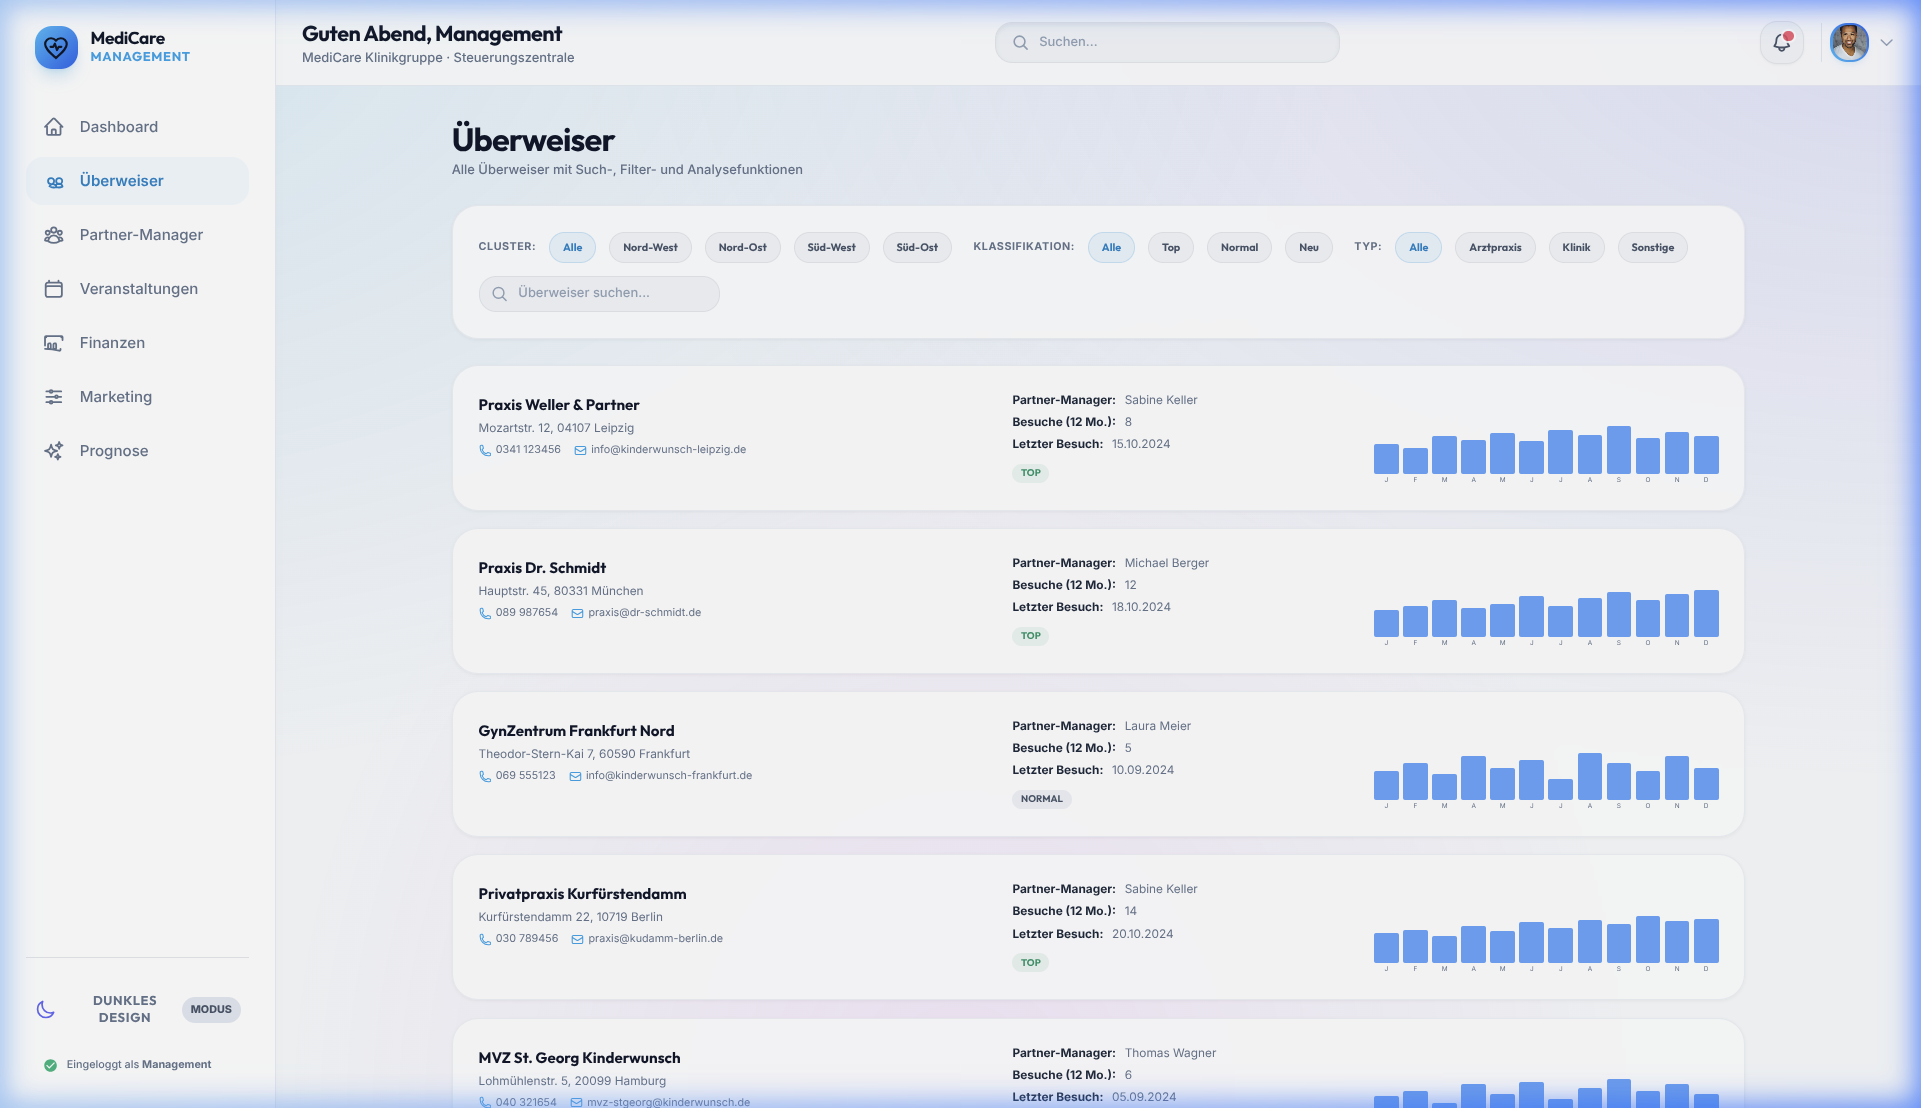Open the notifications bell
The height and width of the screenshot is (1108, 1921).
1781,42
